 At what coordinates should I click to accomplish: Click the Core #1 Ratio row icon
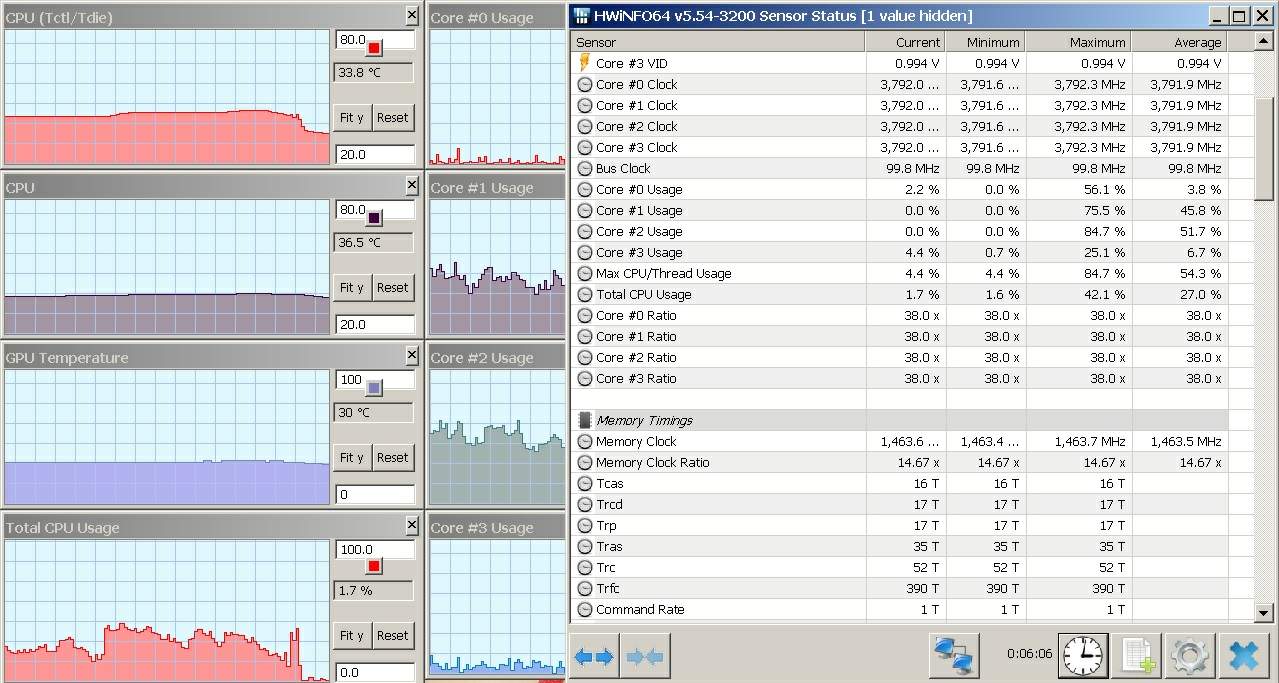tap(585, 336)
